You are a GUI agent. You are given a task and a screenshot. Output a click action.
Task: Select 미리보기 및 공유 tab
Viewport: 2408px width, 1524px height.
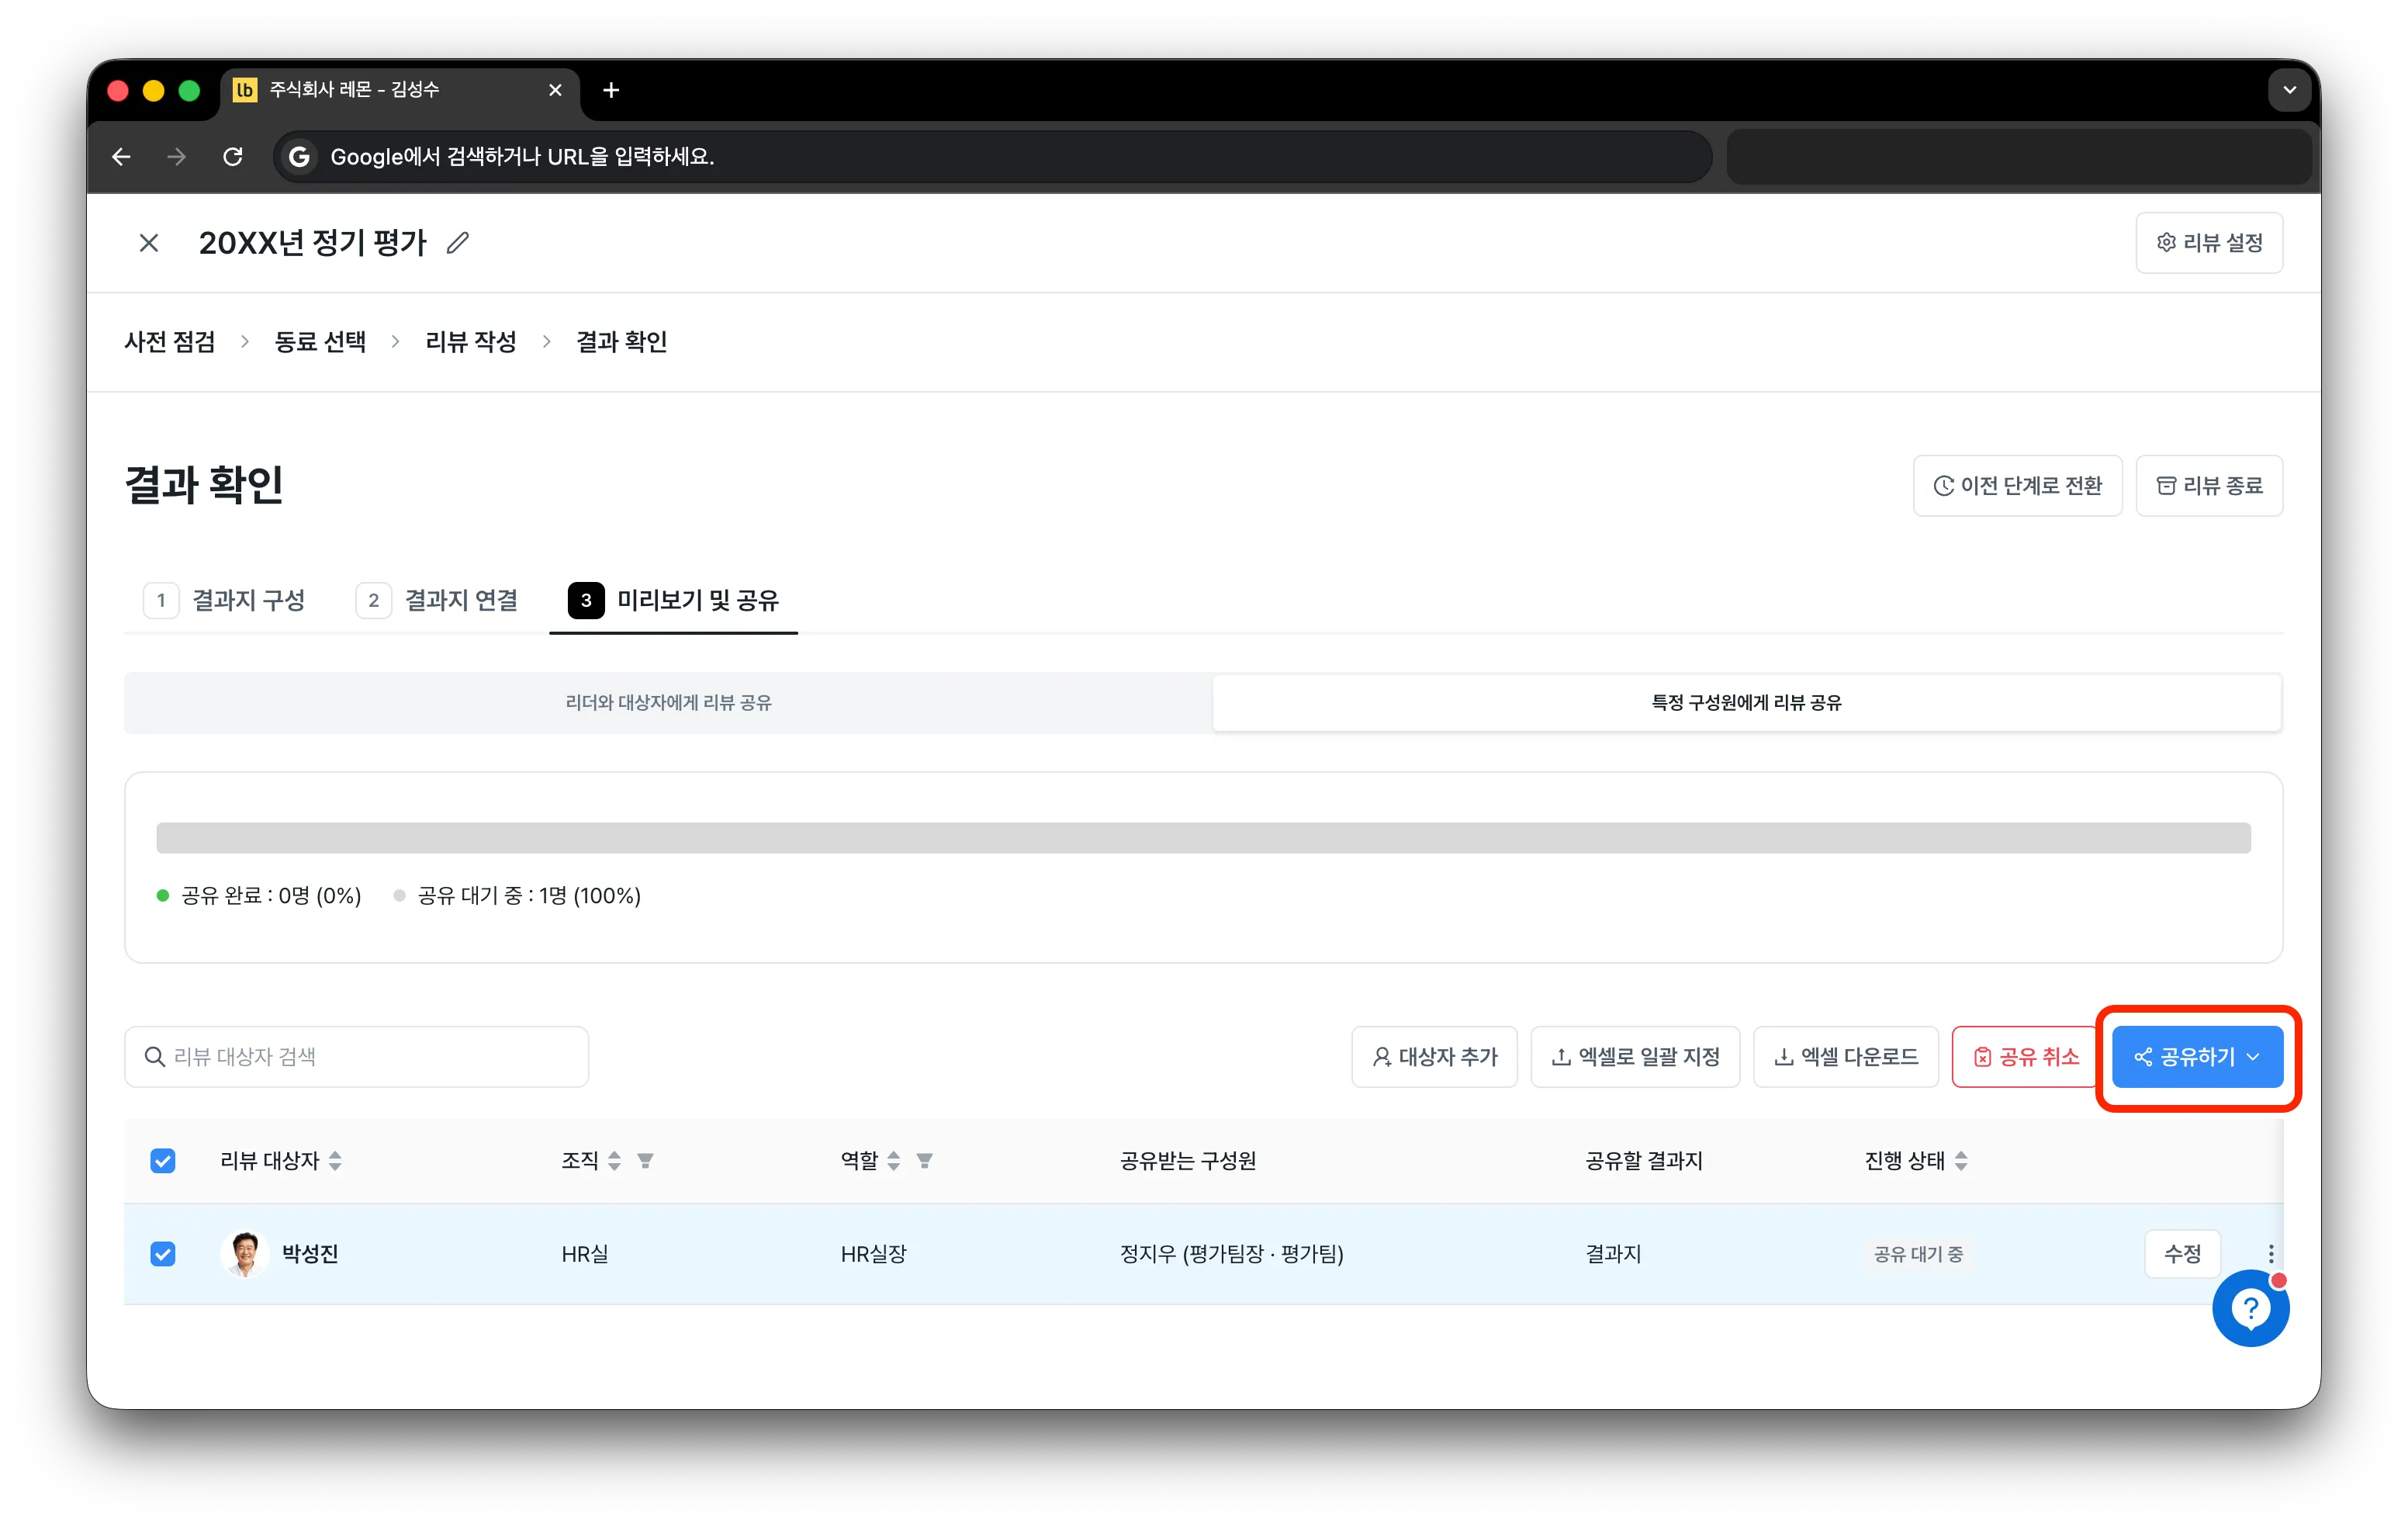pos(673,600)
